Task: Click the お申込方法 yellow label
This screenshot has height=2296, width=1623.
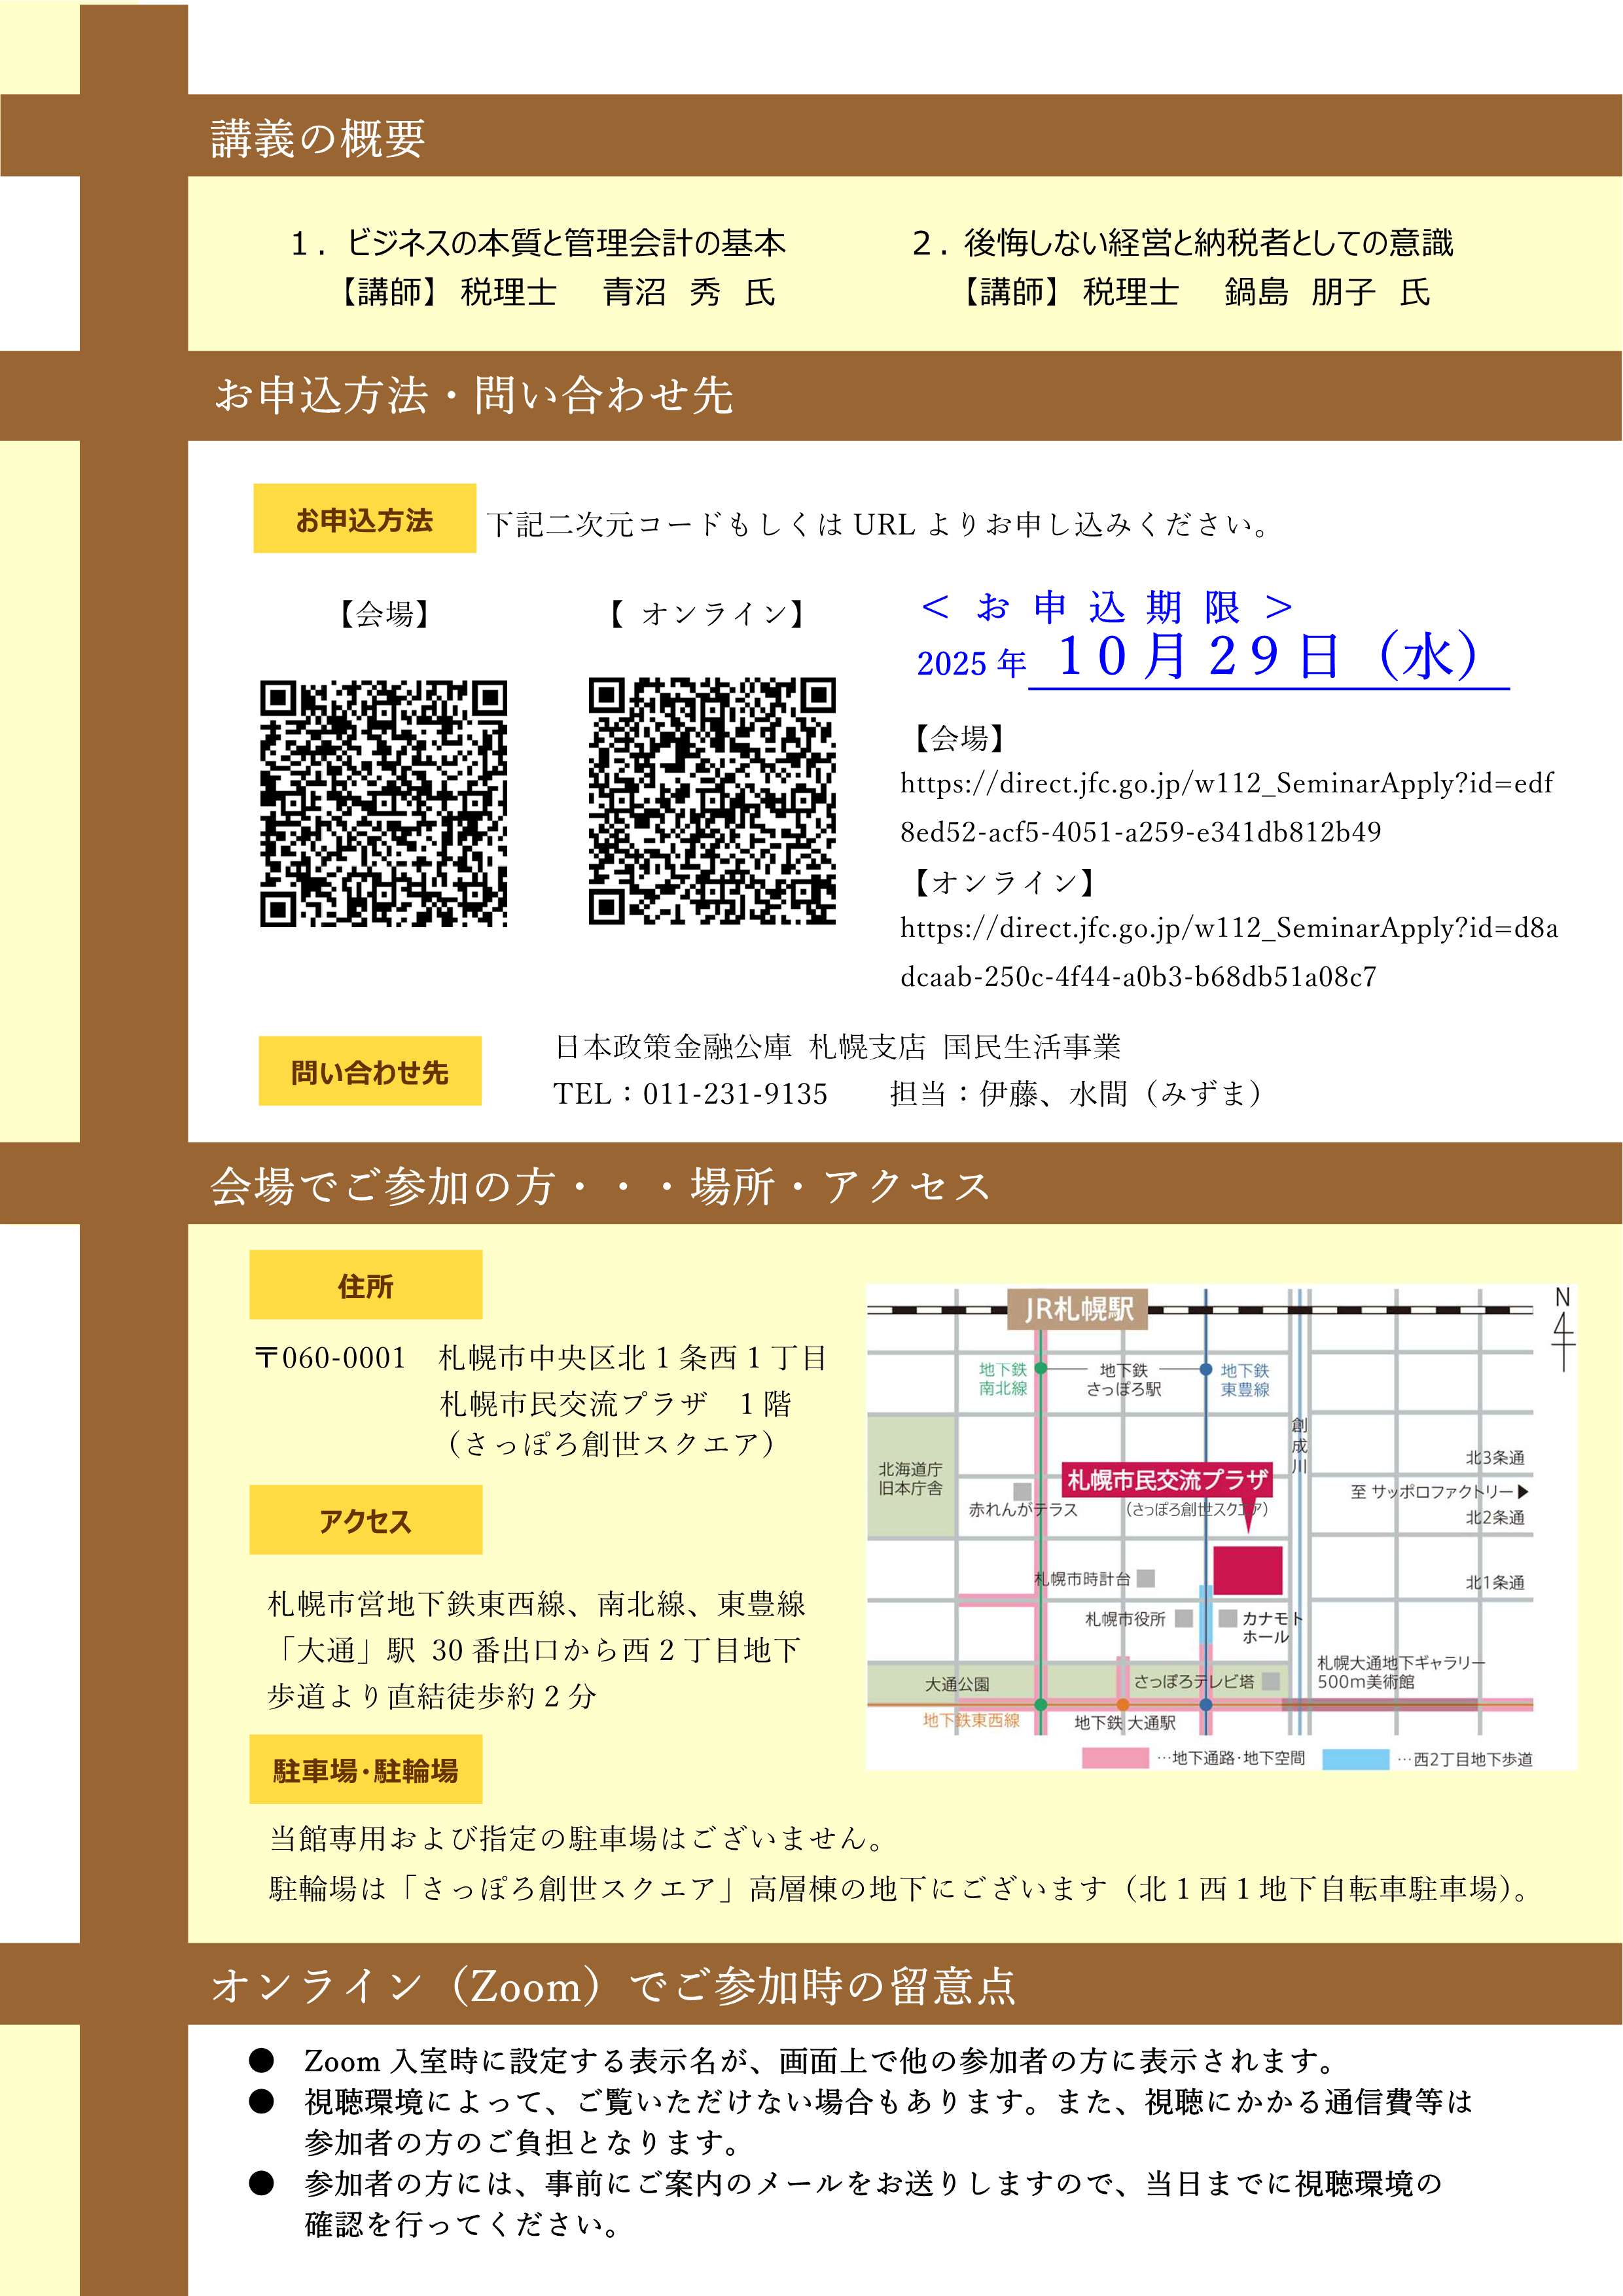Action: [x=364, y=519]
